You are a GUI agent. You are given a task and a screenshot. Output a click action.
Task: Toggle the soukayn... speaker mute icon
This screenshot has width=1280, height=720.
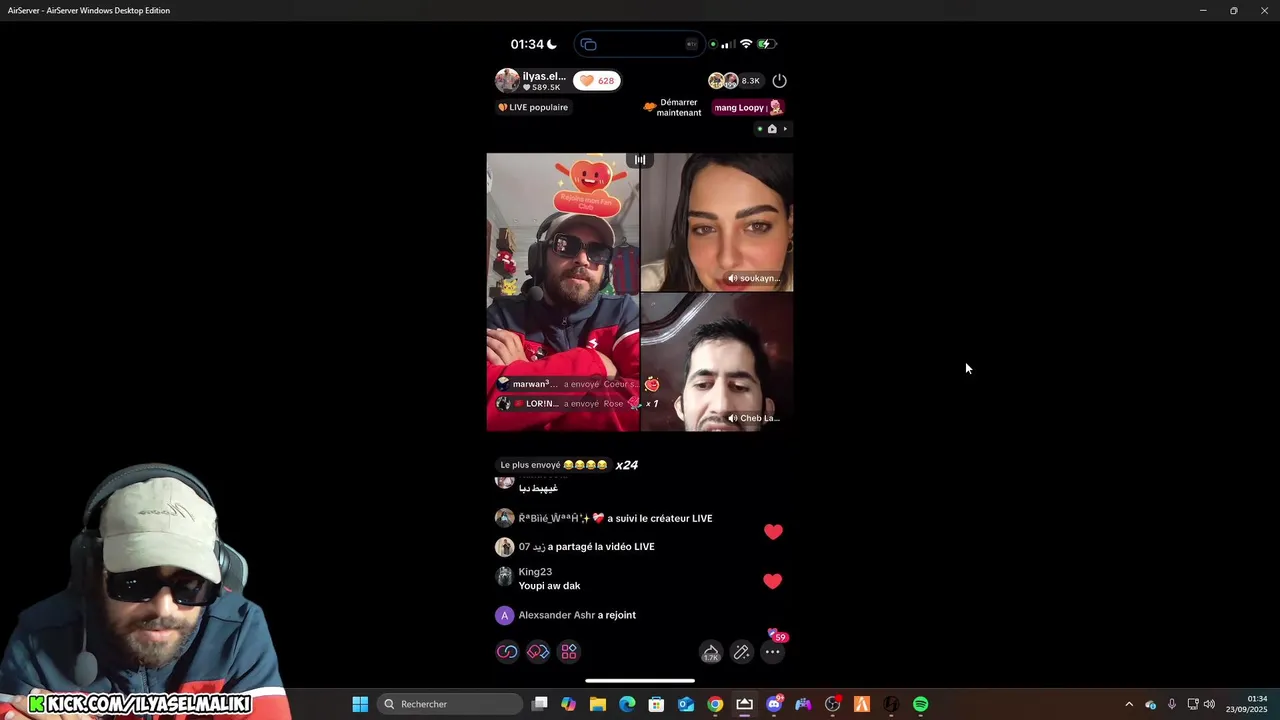click(733, 279)
